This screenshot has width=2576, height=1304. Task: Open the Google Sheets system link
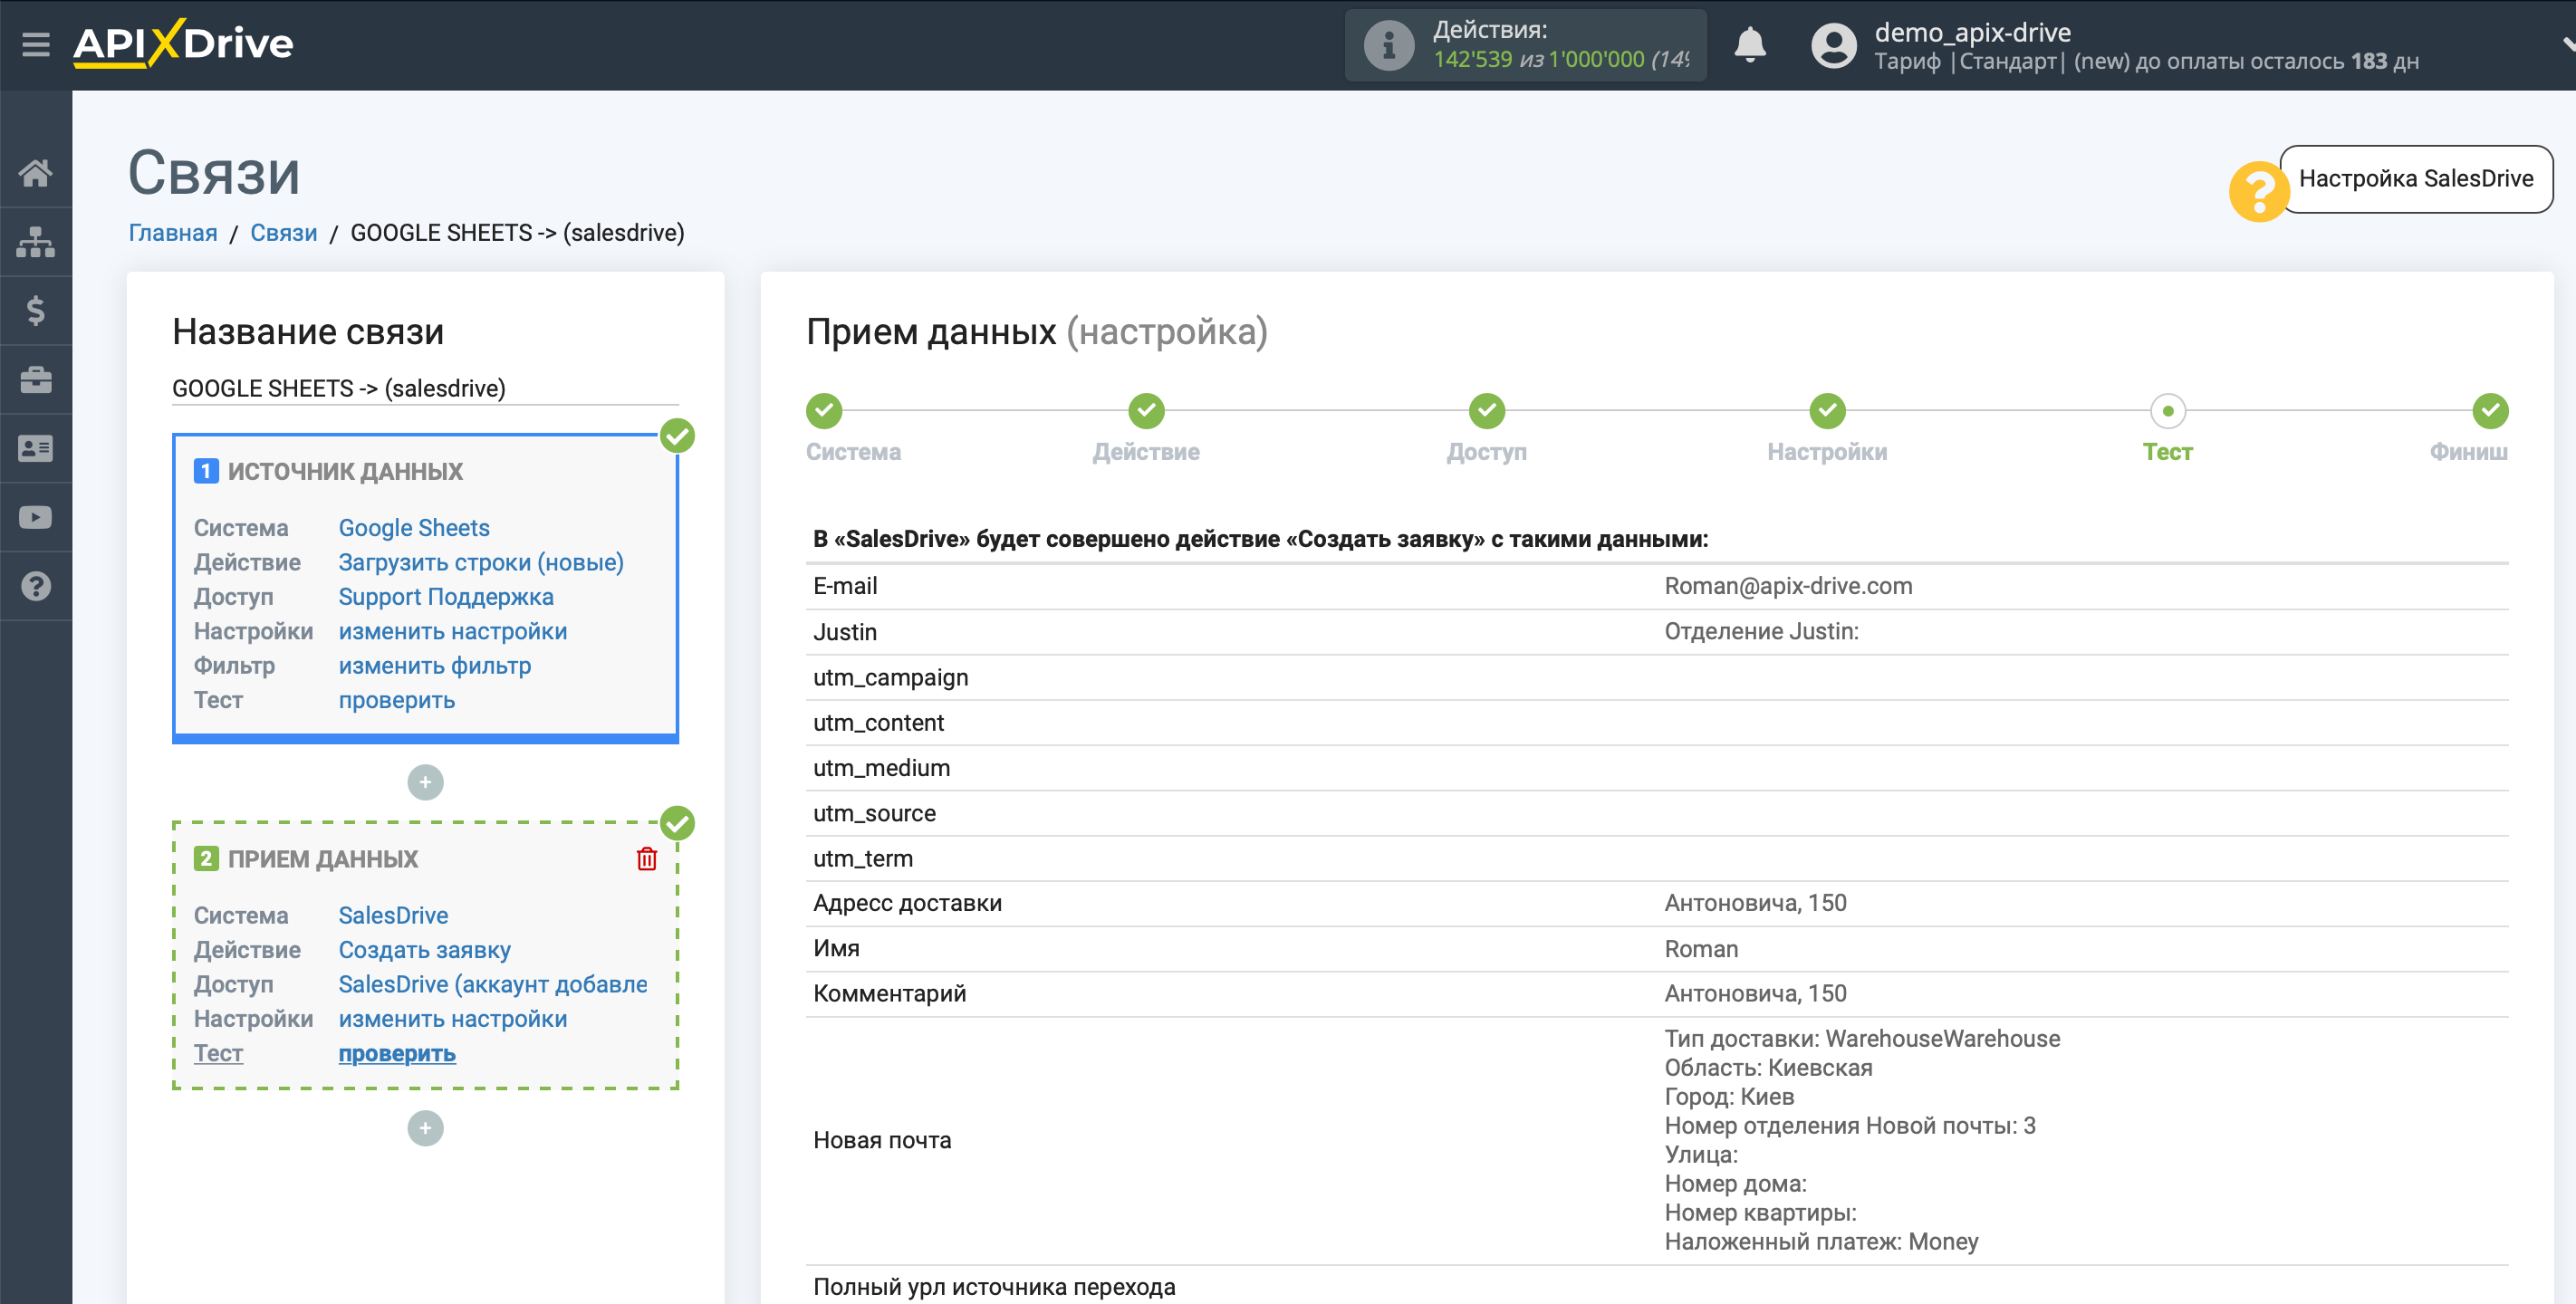click(414, 528)
